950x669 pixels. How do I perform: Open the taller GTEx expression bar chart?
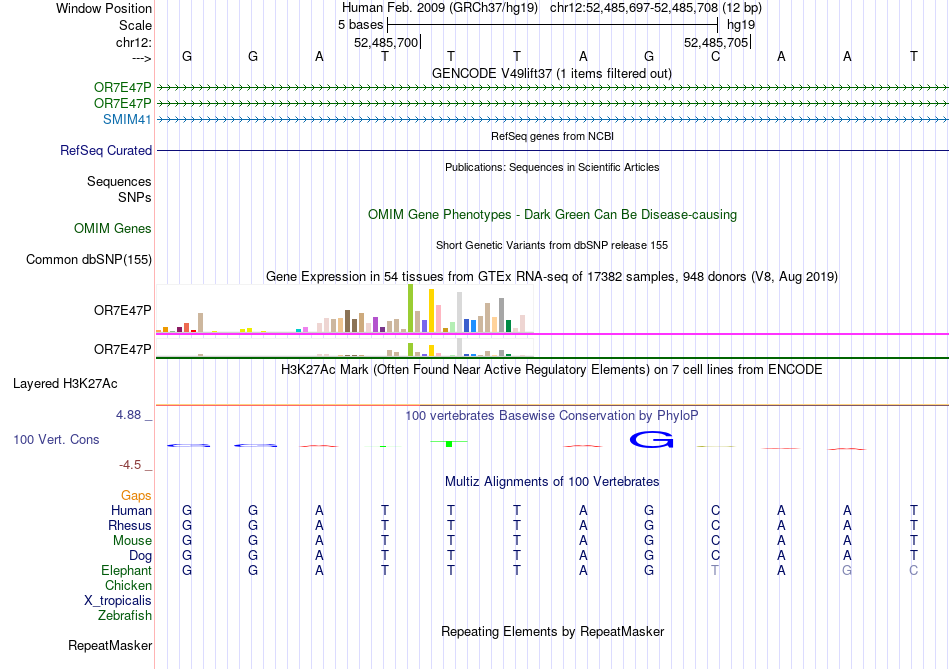[344, 309]
